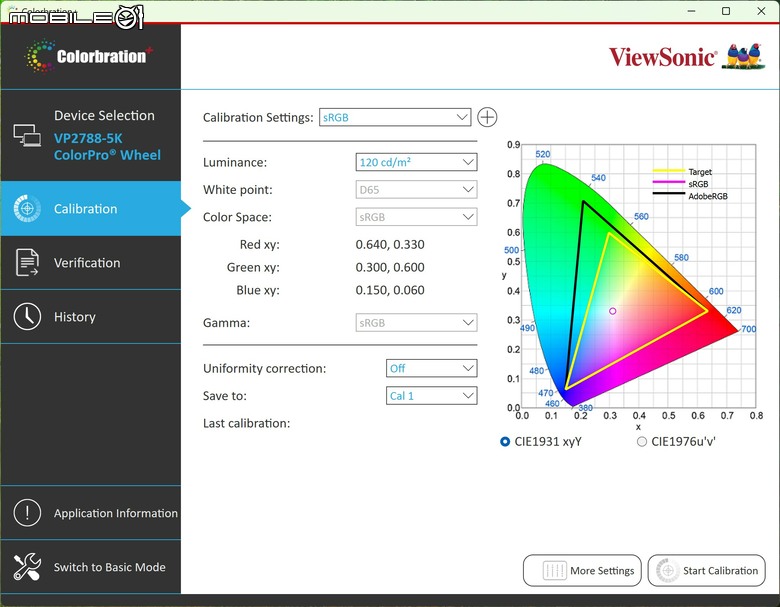Click the Application Information exclamation icon
Image resolution: width=780 pixels, height=607 pixels.
pos(27,512)
